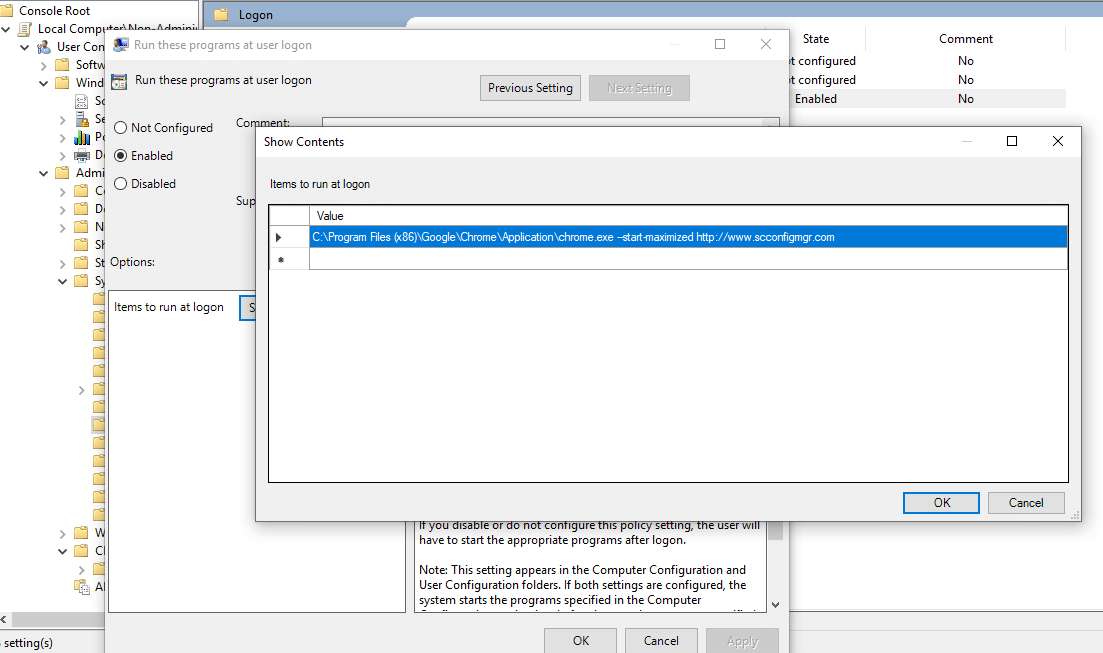The width and height of the screenshot is (1103, 653).
Task: Click the Comment column header
Action: coord(966,39)
